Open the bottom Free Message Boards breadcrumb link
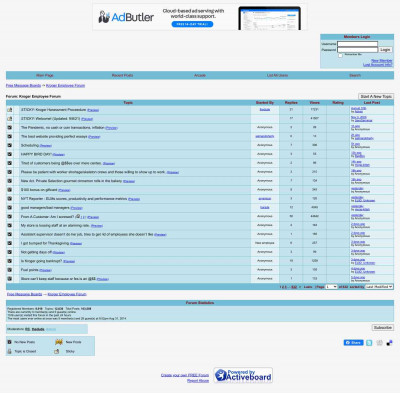The height and width of the screenshot is (393, 400). pyautogui.click(x=25, y=294)
